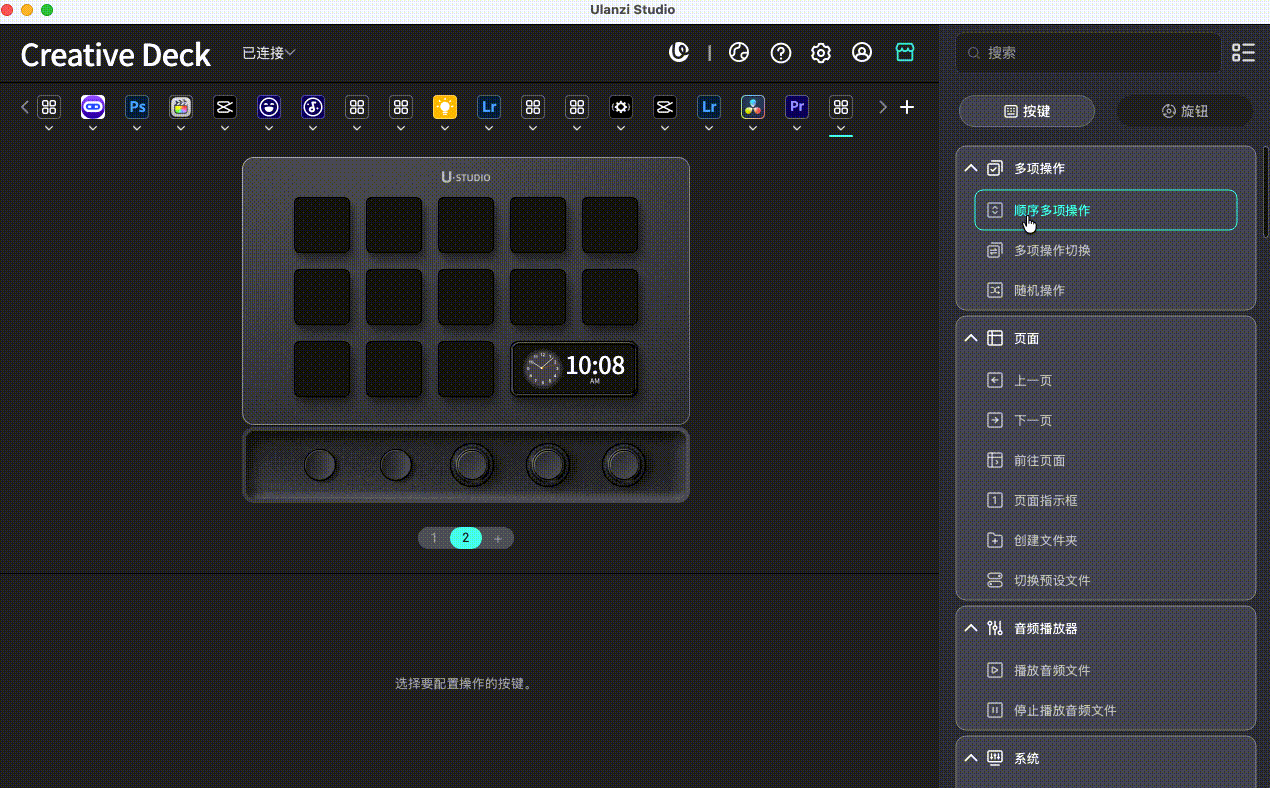Add a new profile with plus icon

coord(907,107)
